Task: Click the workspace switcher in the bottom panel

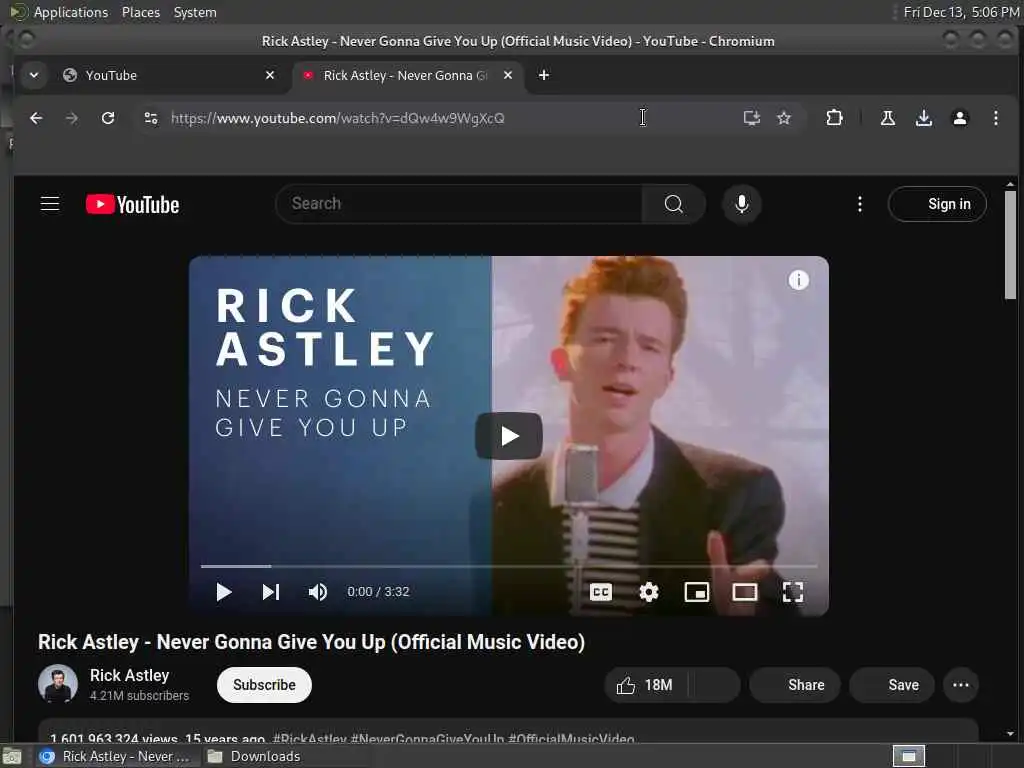Action: click(x=908, y=756)
